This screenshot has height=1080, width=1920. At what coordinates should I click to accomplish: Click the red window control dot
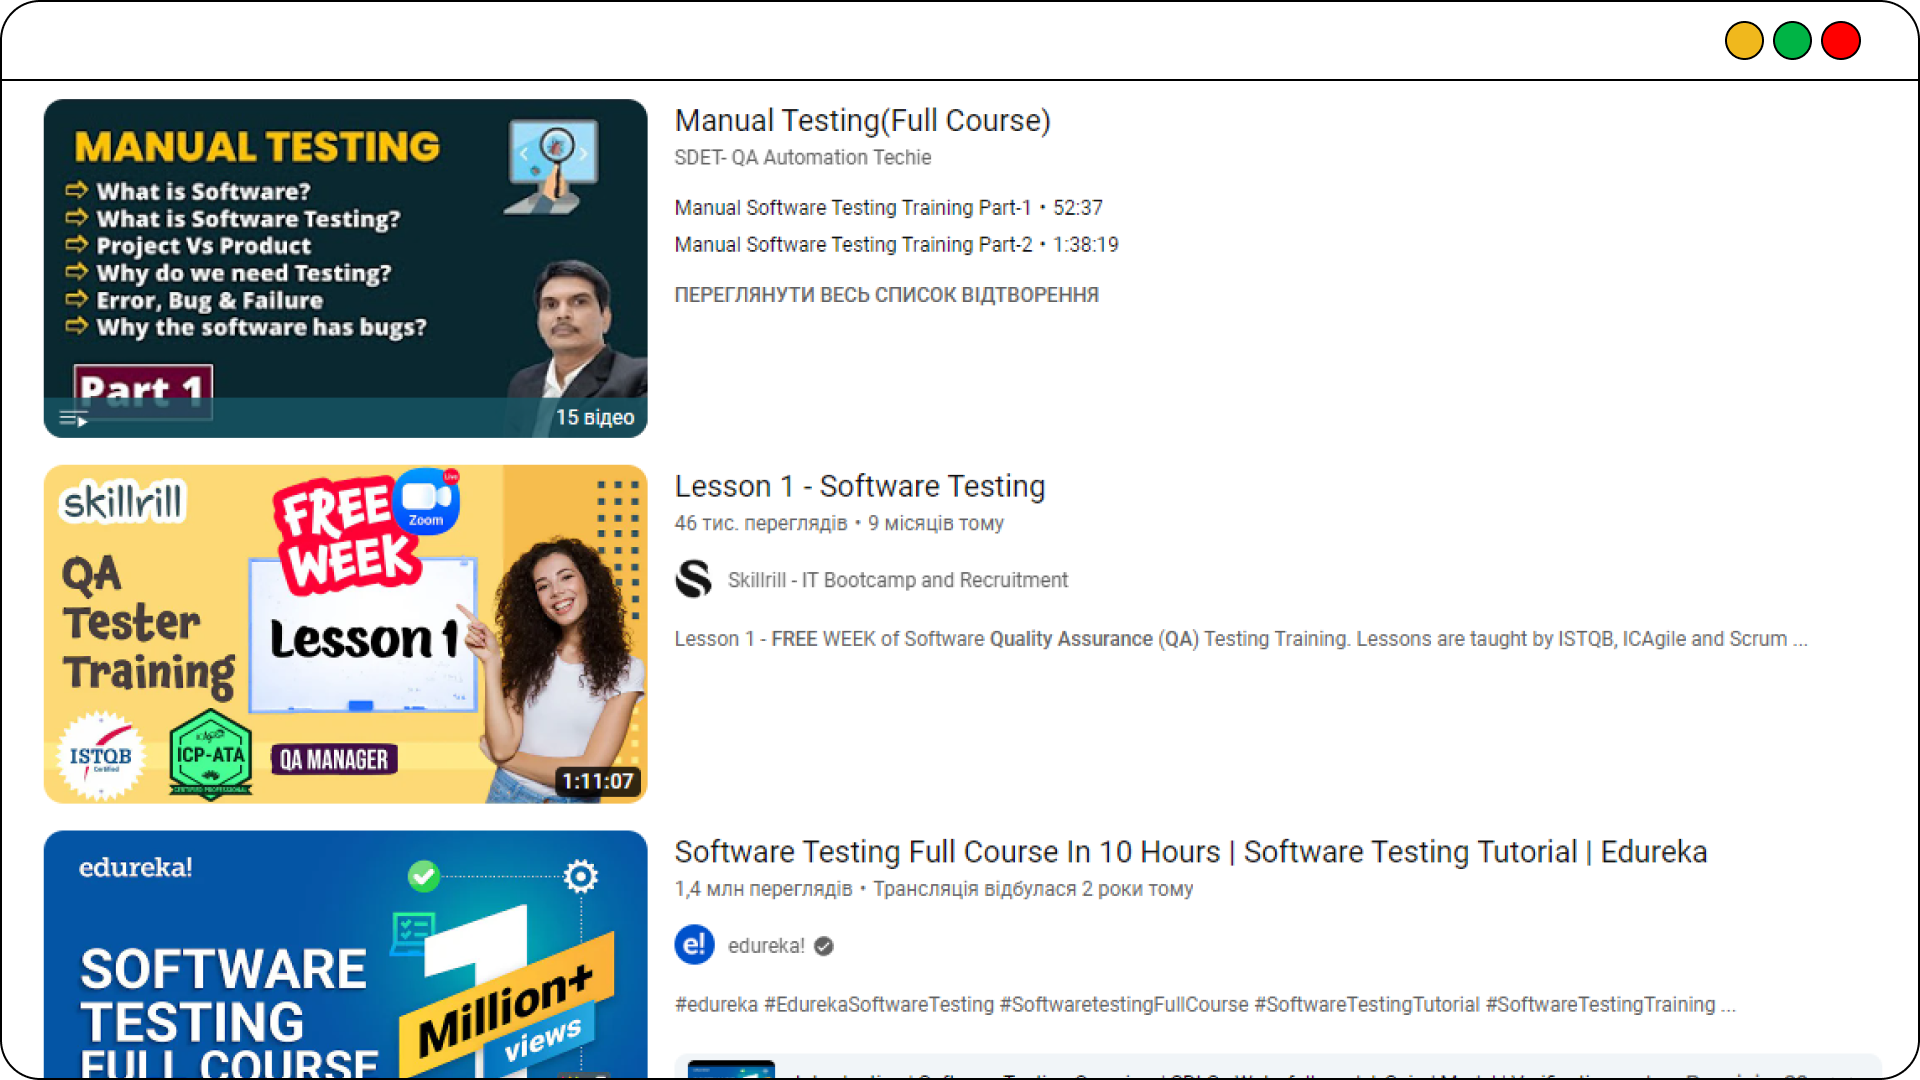click(1840, 41)
